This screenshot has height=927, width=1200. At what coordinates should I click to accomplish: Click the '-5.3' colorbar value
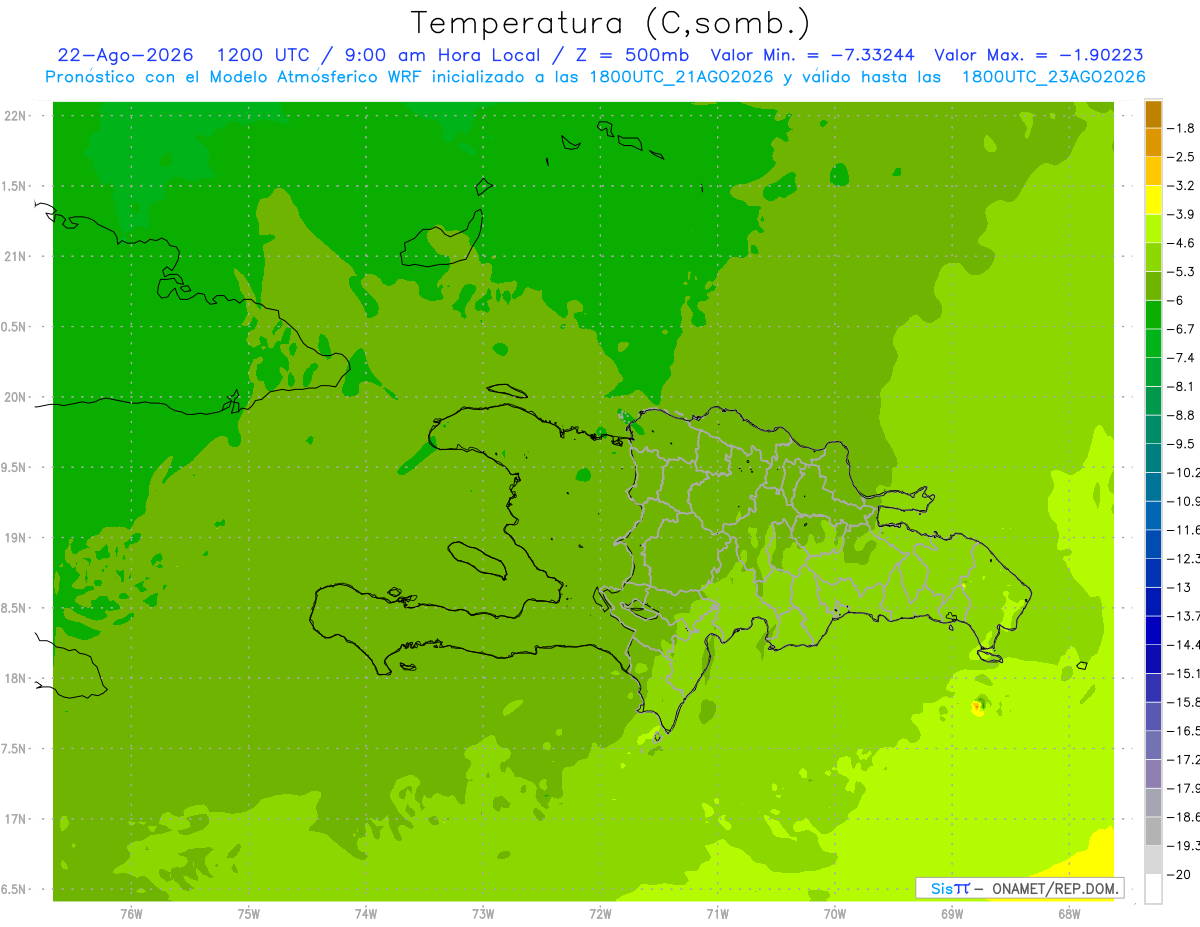1181,272
